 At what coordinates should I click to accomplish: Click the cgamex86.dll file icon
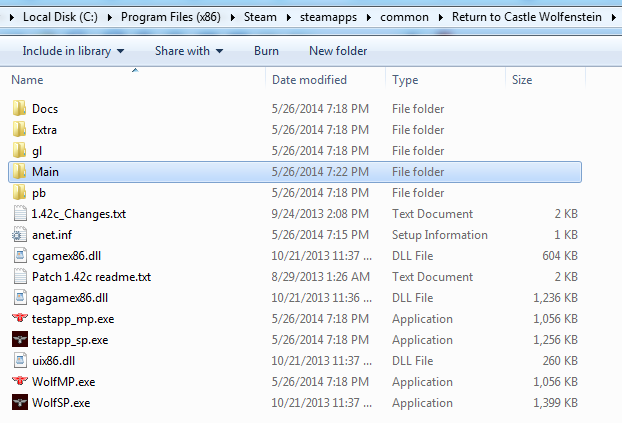pyautogui.click(x=20, y=256)
